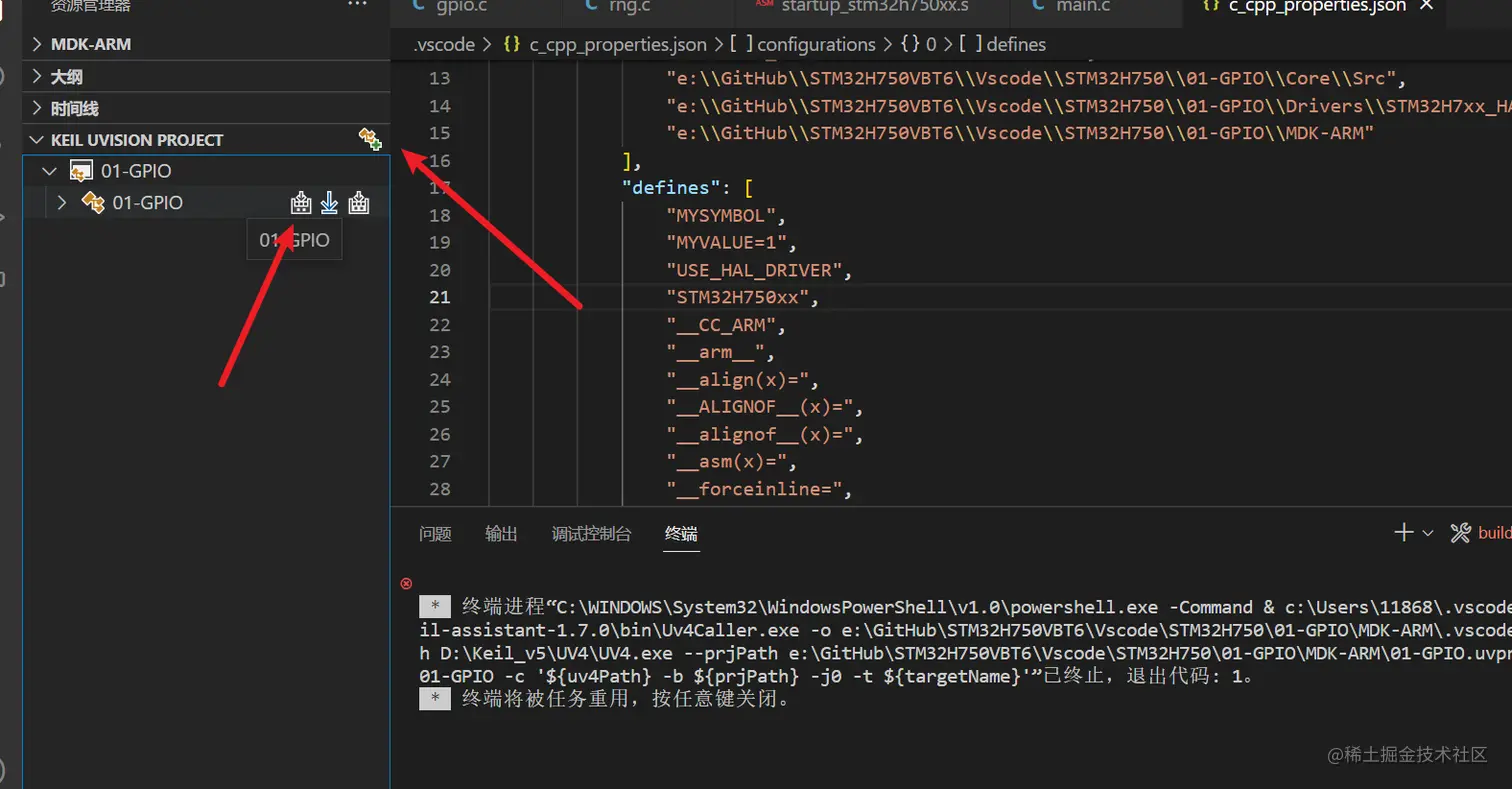Click the "__align(x)=" define line
The height and width of the screenshot is (789, 1512).
pos(742,379)
